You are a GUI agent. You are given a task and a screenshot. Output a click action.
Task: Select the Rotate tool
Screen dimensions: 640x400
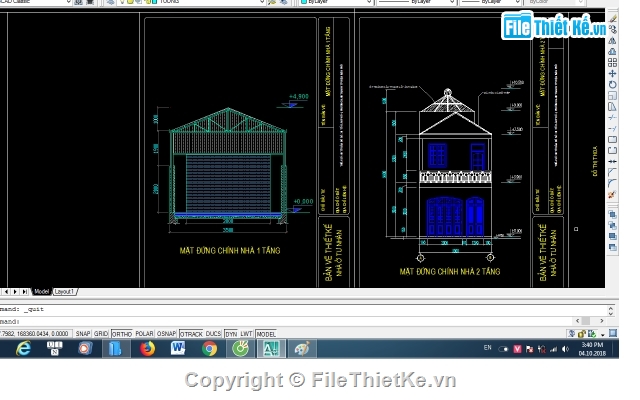613,84
